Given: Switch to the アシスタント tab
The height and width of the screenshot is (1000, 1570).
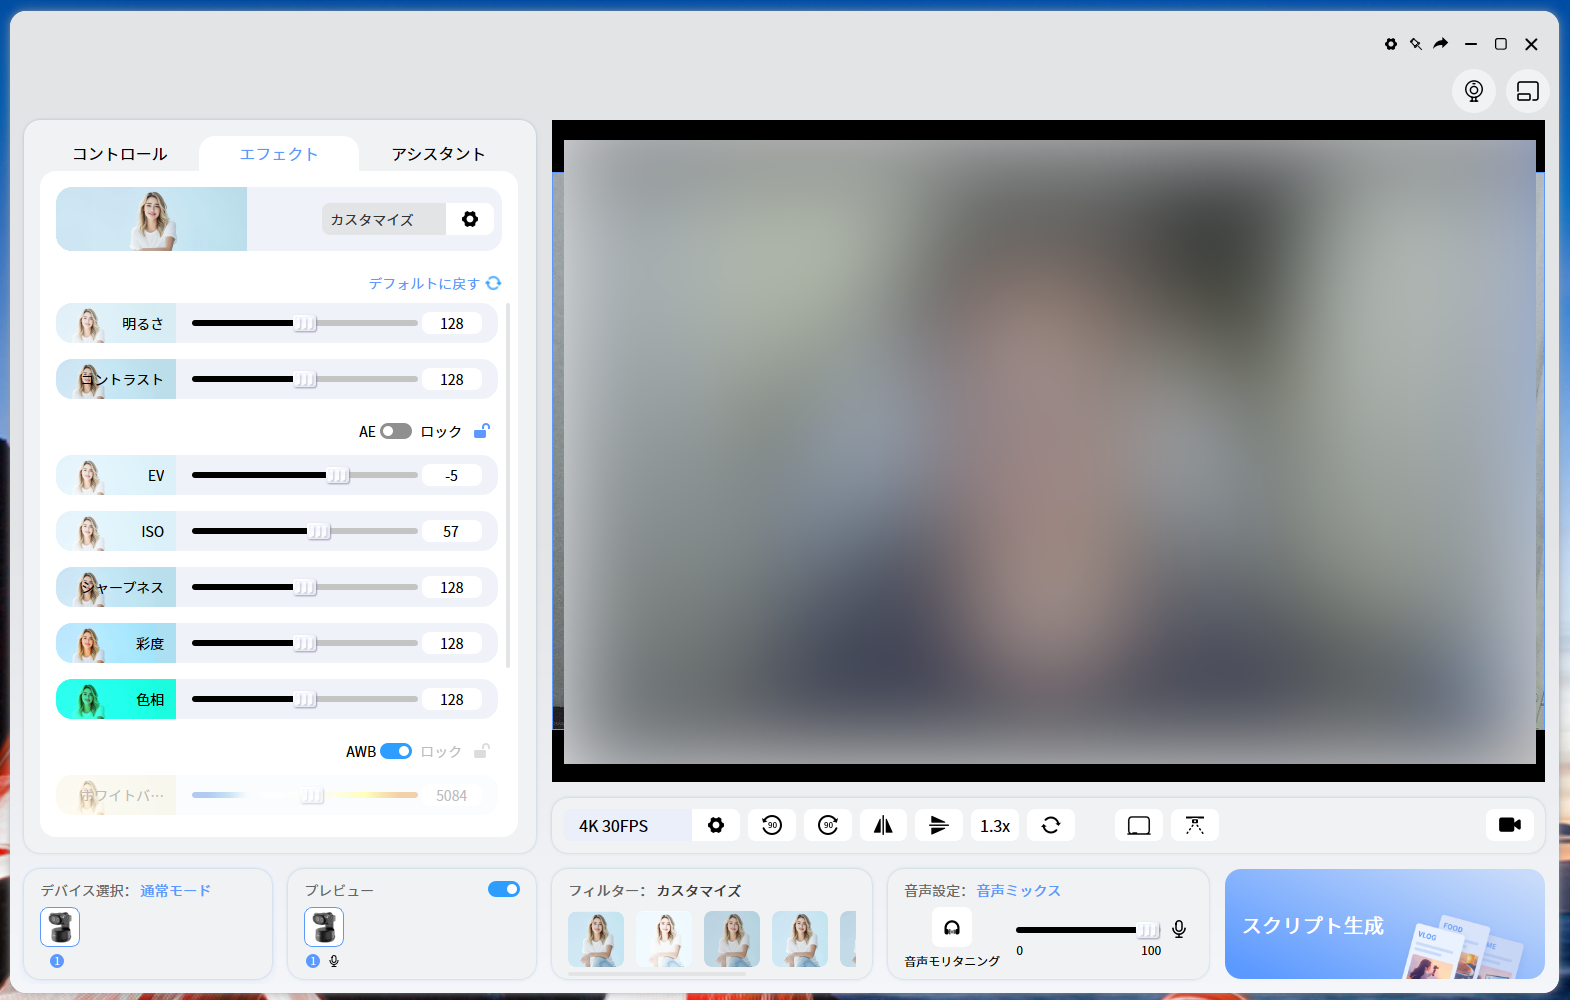Looking at the screenshot, I should pos(438,154).
